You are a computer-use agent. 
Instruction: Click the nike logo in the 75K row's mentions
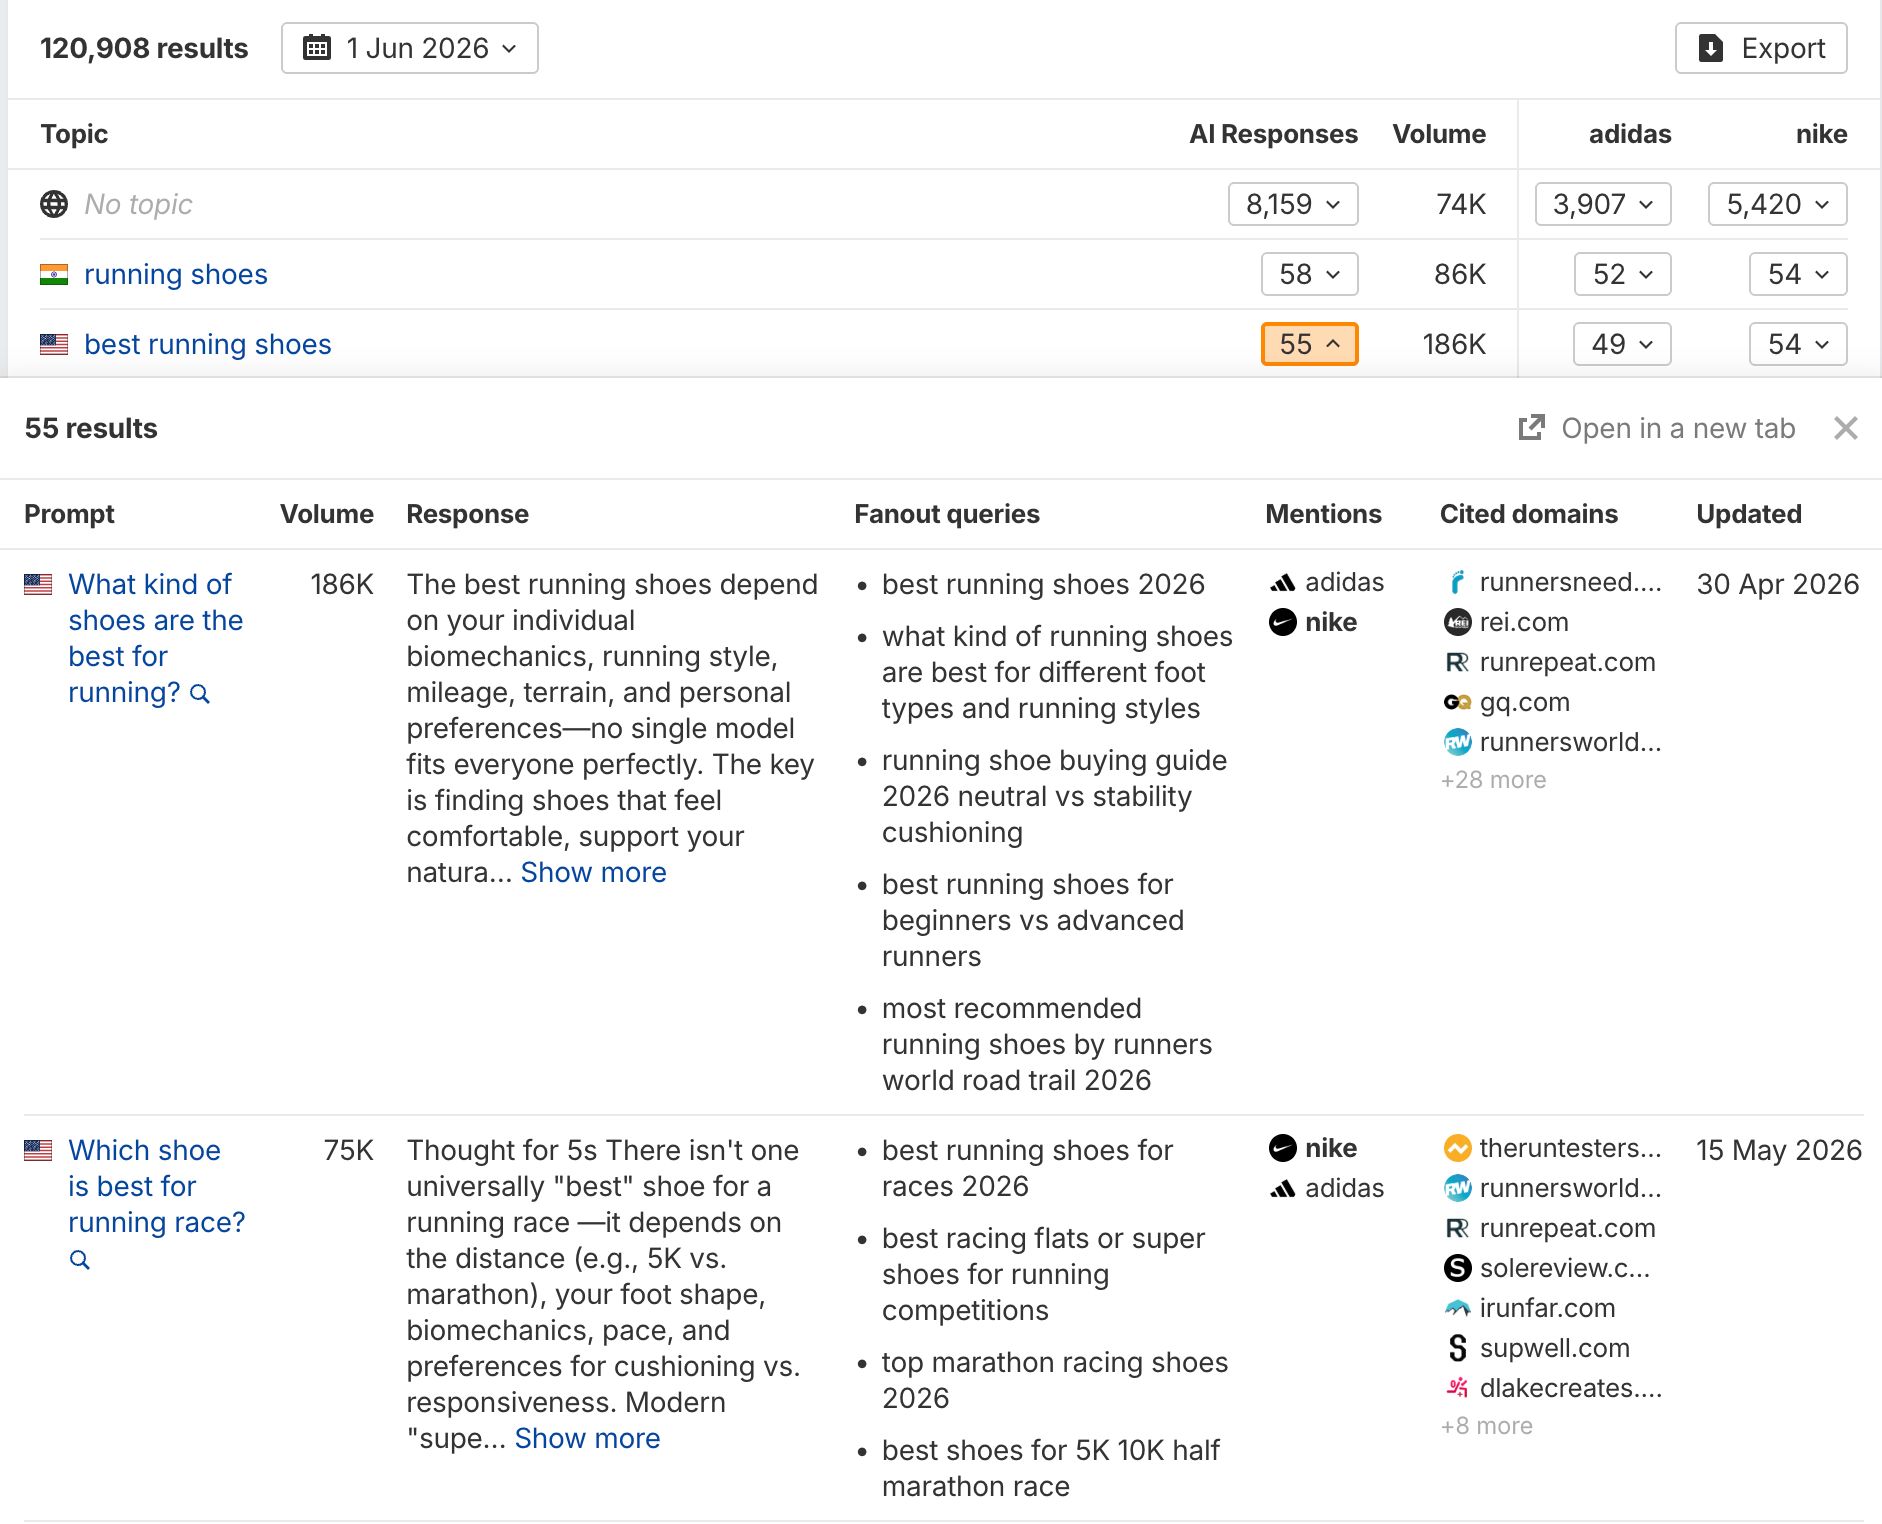[1283, 1148]
